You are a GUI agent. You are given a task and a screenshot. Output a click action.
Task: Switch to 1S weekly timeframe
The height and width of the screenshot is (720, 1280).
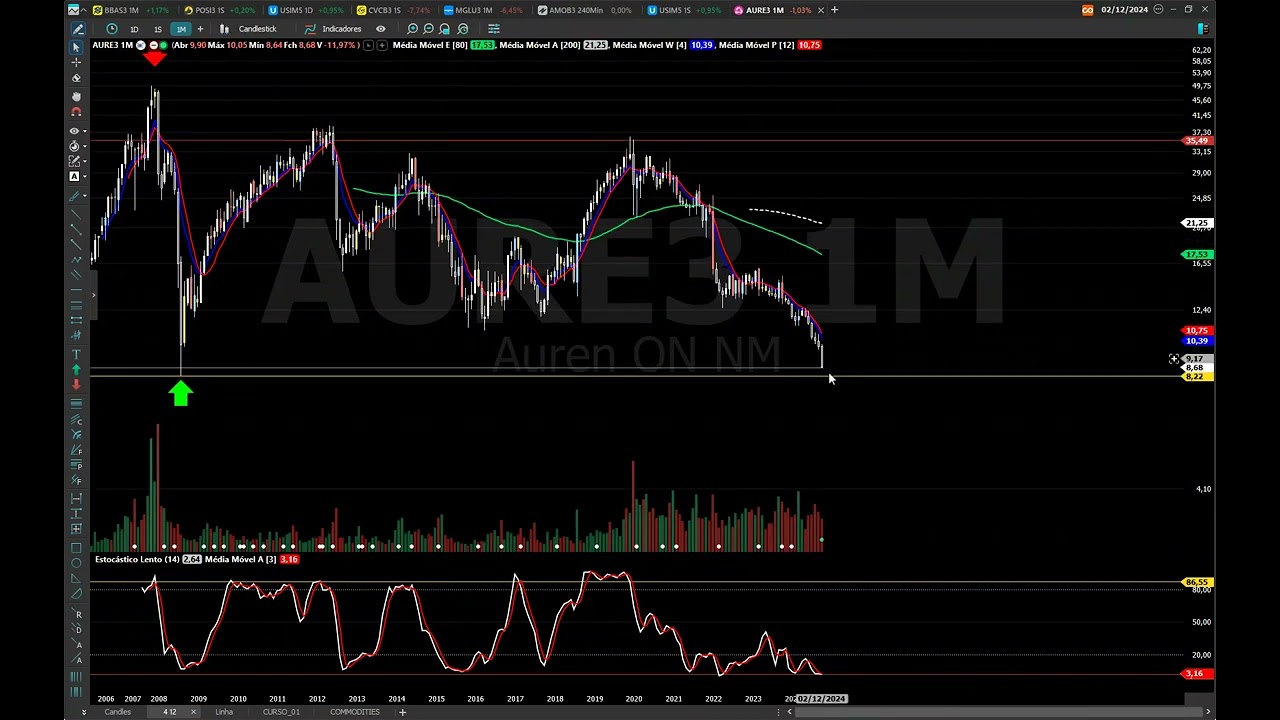[x=157, y=29]
